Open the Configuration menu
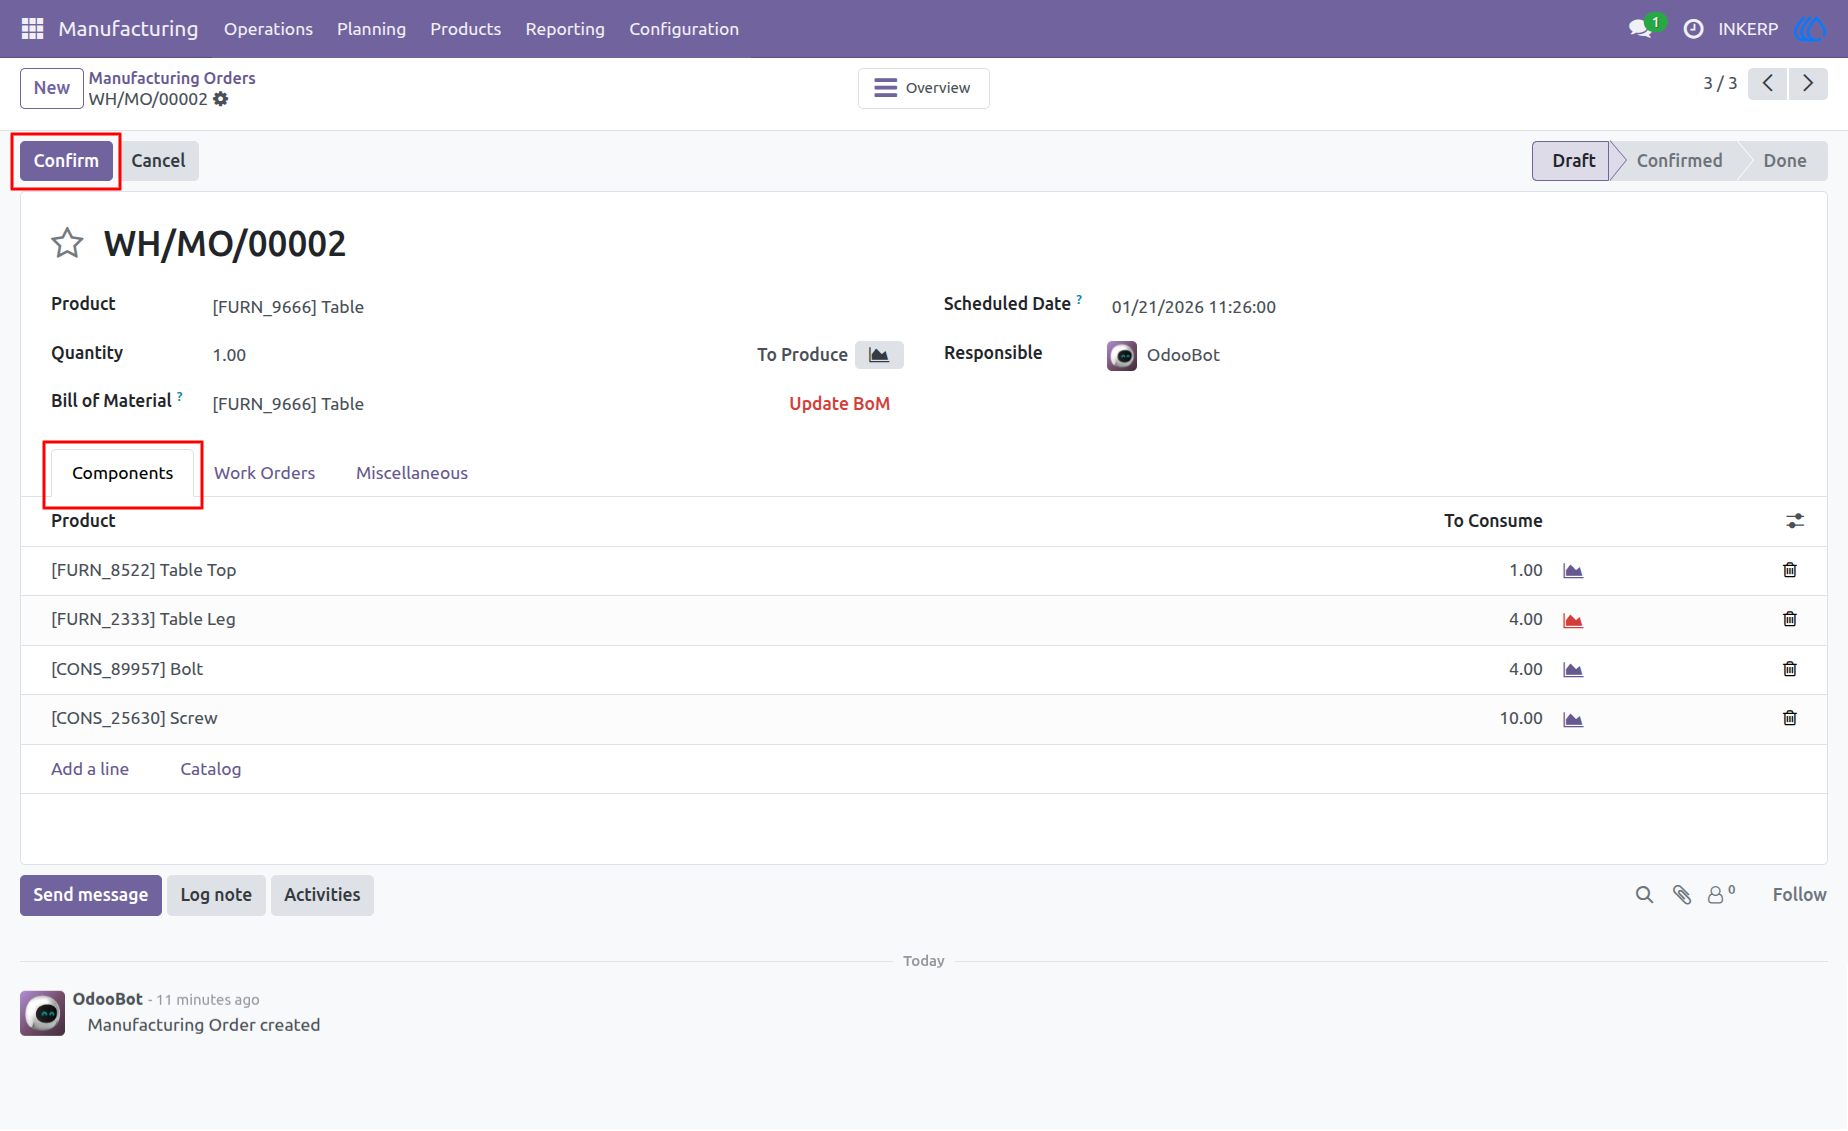 (x=684, y=29)
